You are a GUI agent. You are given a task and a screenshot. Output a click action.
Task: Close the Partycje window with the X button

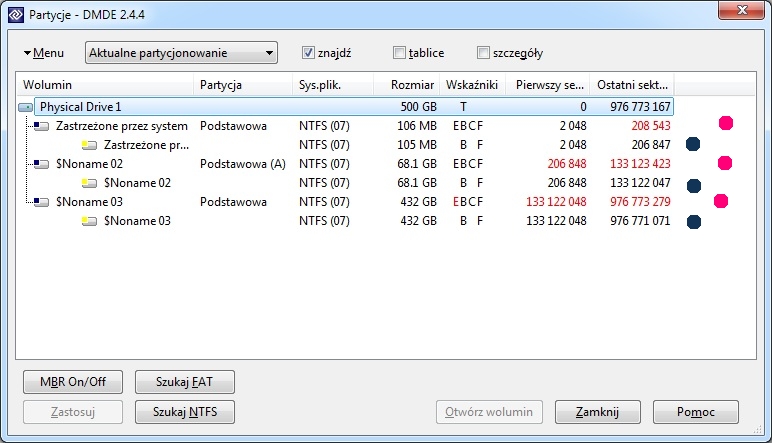741,10
